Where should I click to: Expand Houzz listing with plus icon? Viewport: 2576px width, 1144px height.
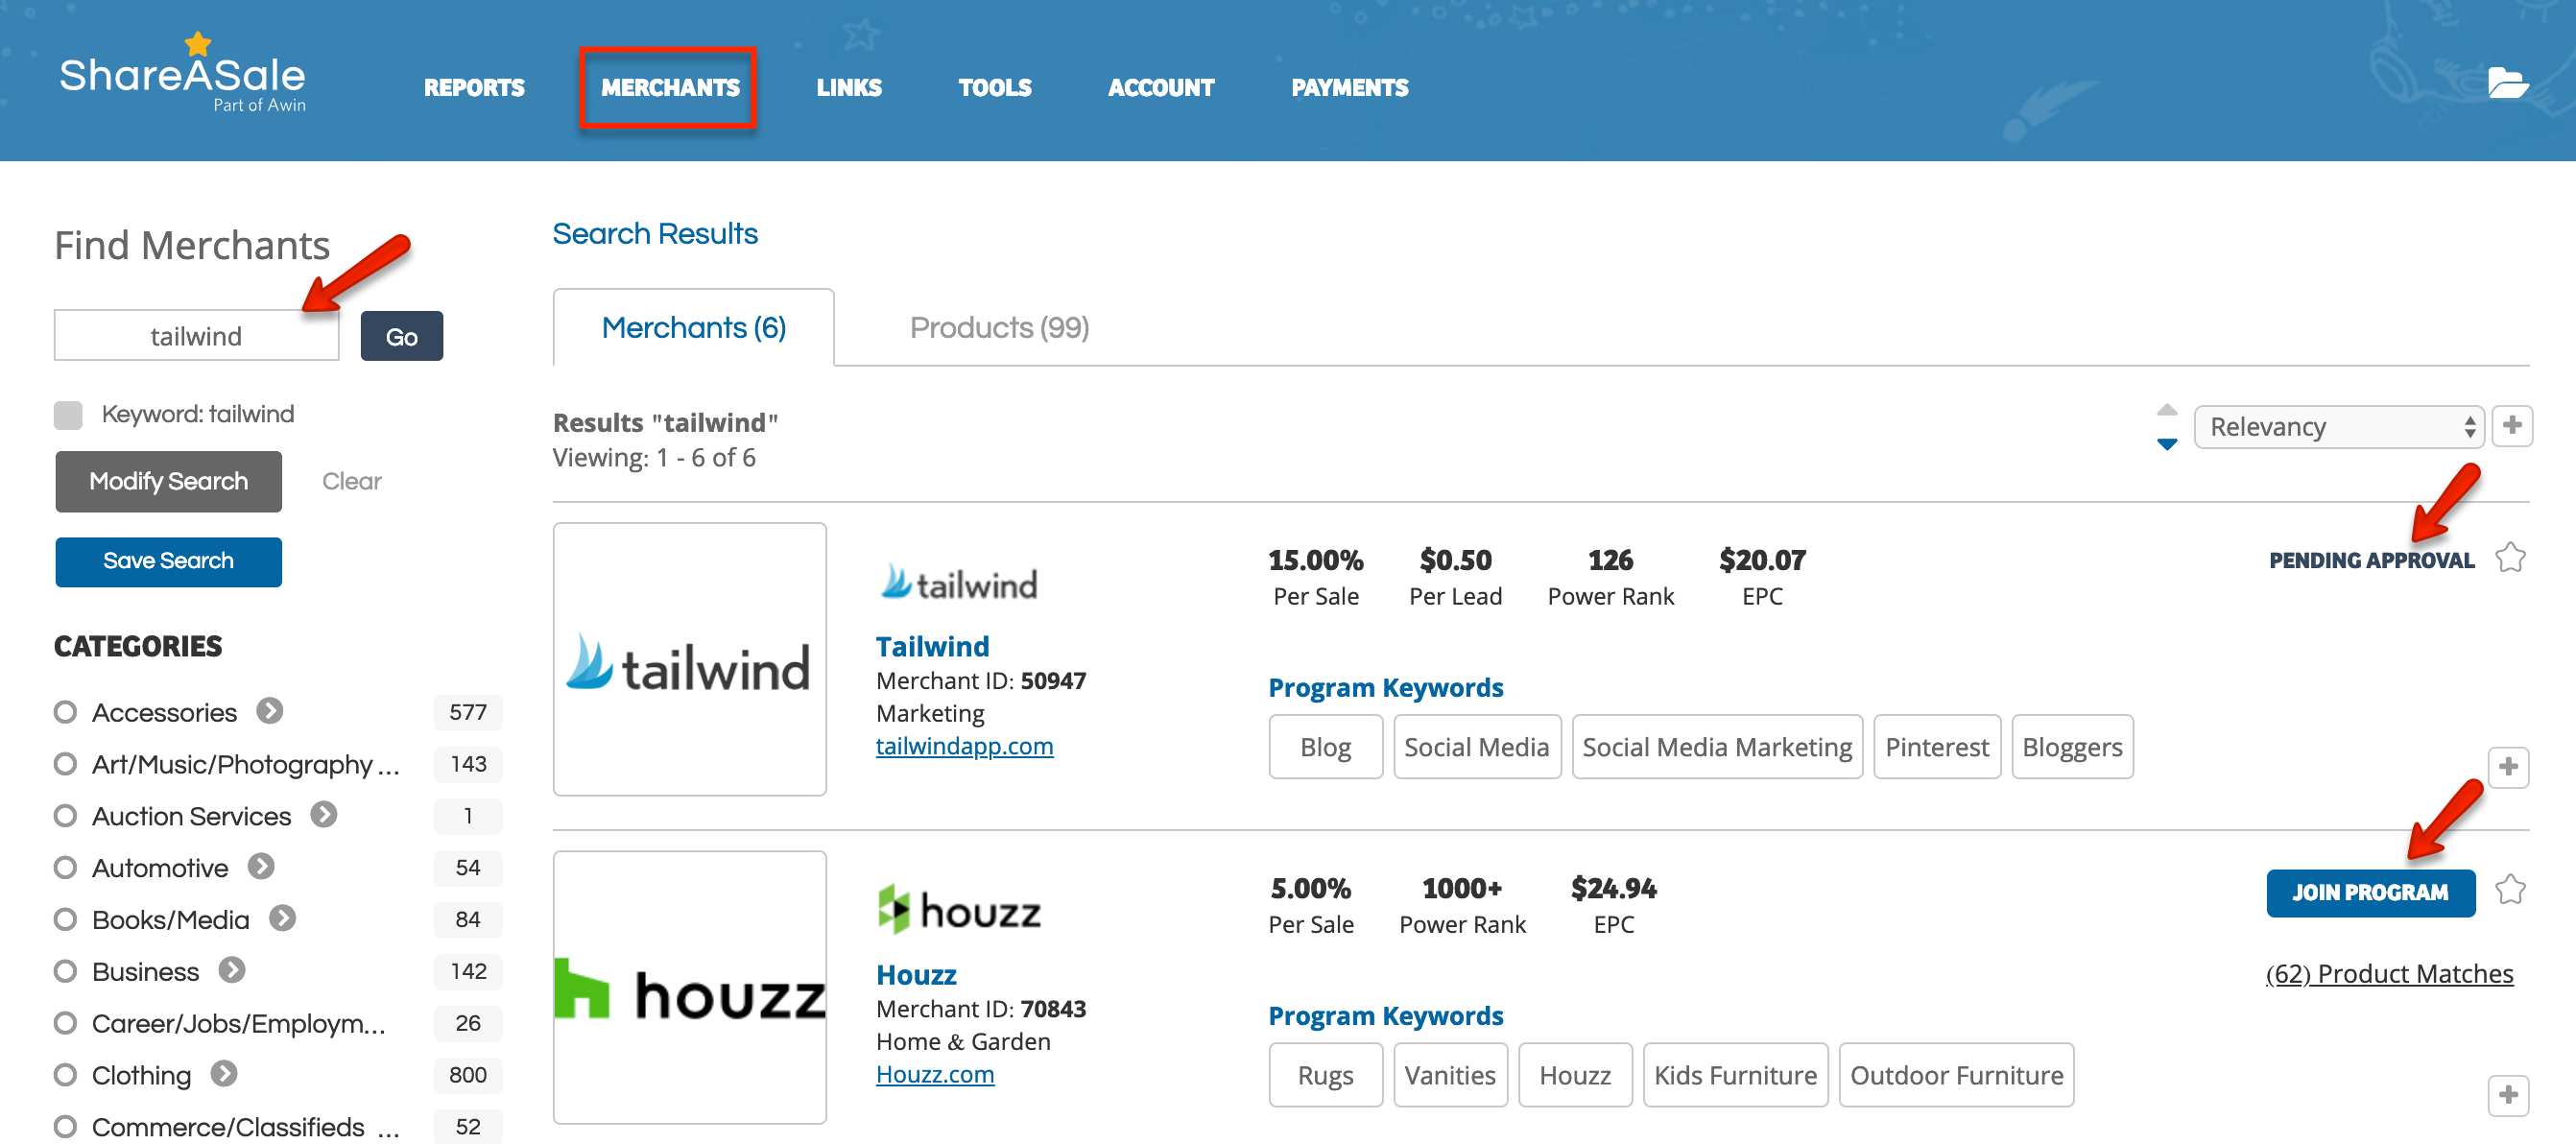point(2508,1095)
